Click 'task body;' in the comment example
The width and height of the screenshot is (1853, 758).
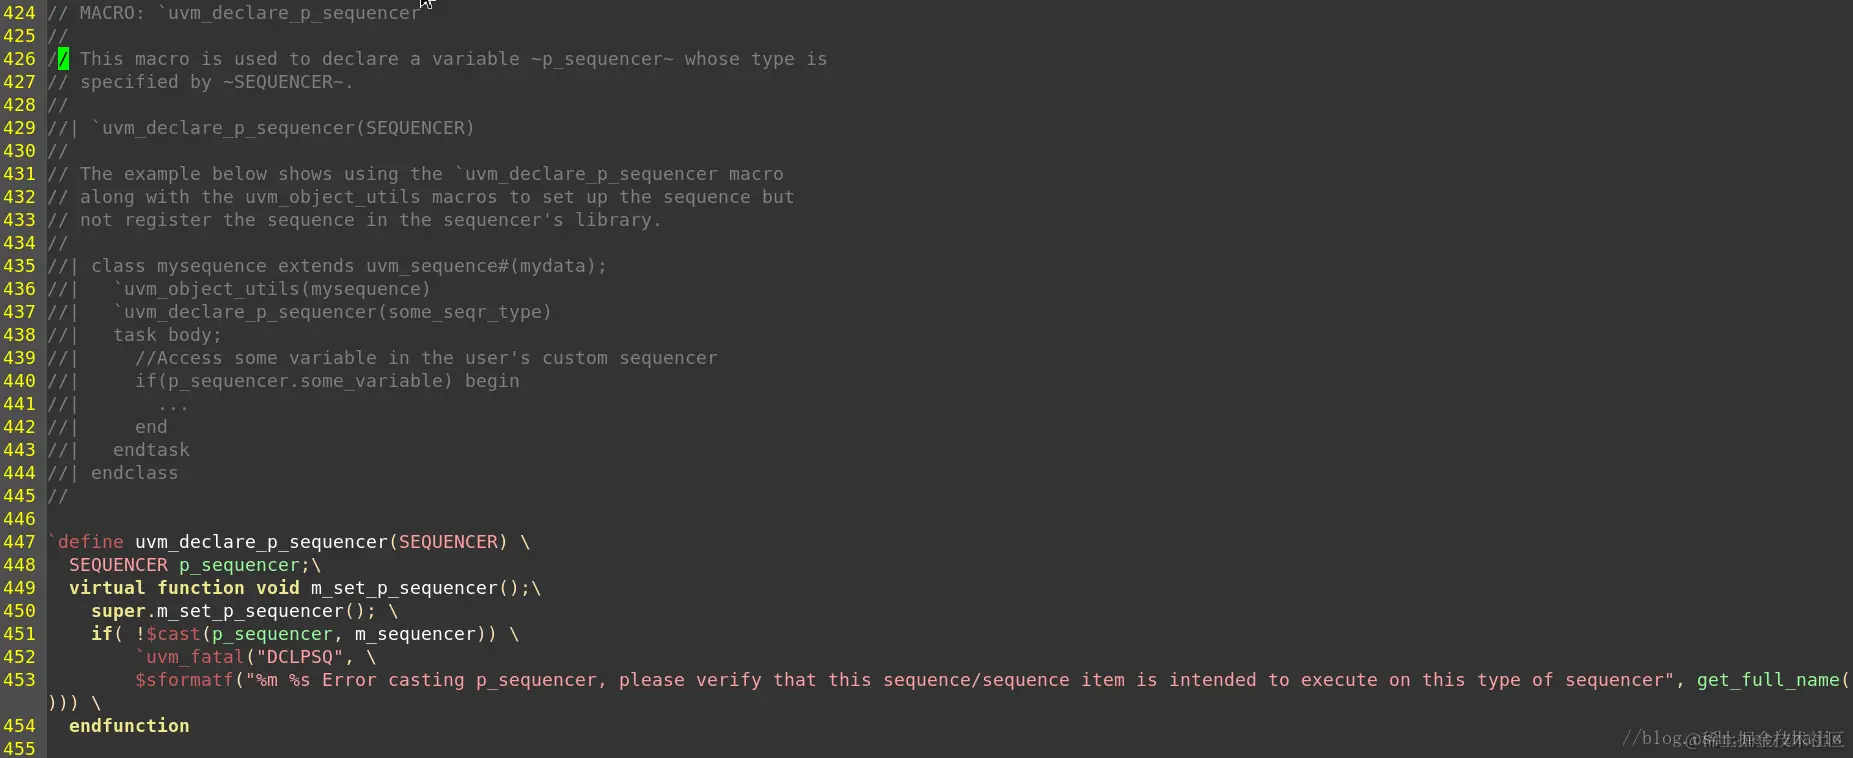pyautogui.click(x=167, y=335)
